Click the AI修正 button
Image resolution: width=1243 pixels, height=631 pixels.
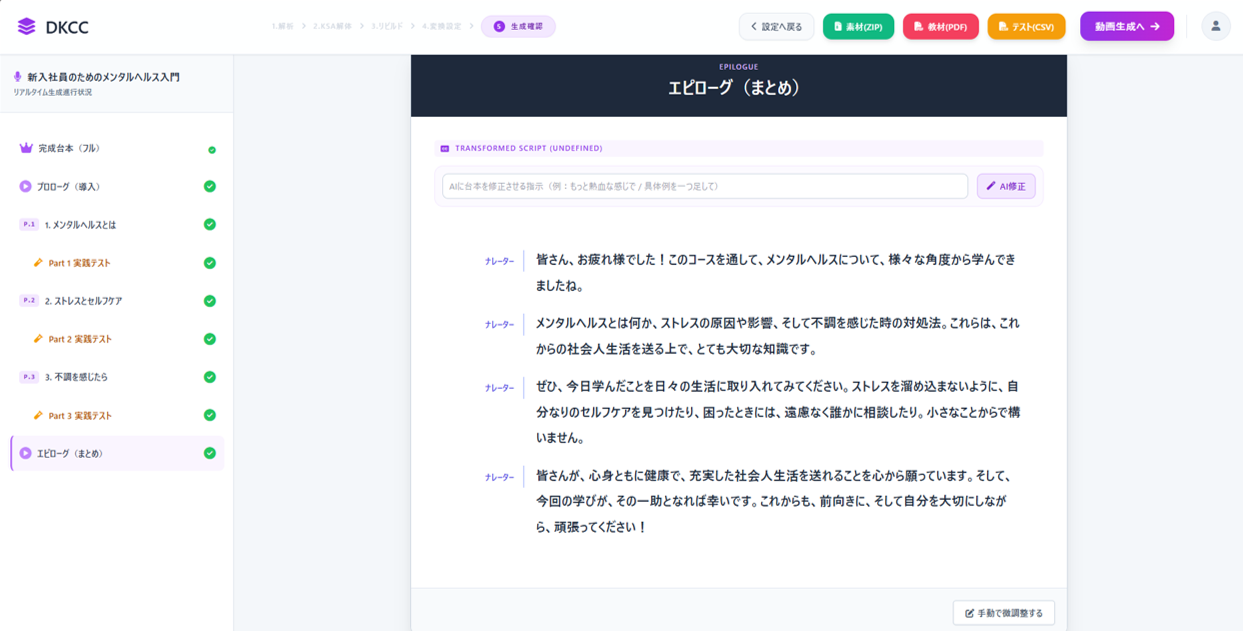1006,186
